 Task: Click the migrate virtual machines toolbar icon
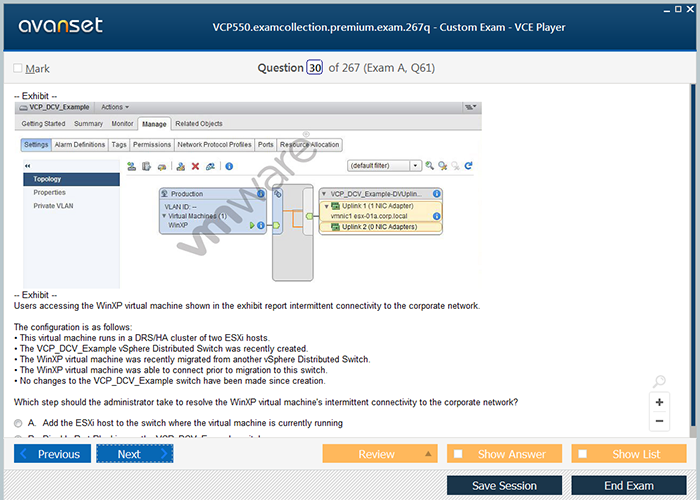coord(180,166)
